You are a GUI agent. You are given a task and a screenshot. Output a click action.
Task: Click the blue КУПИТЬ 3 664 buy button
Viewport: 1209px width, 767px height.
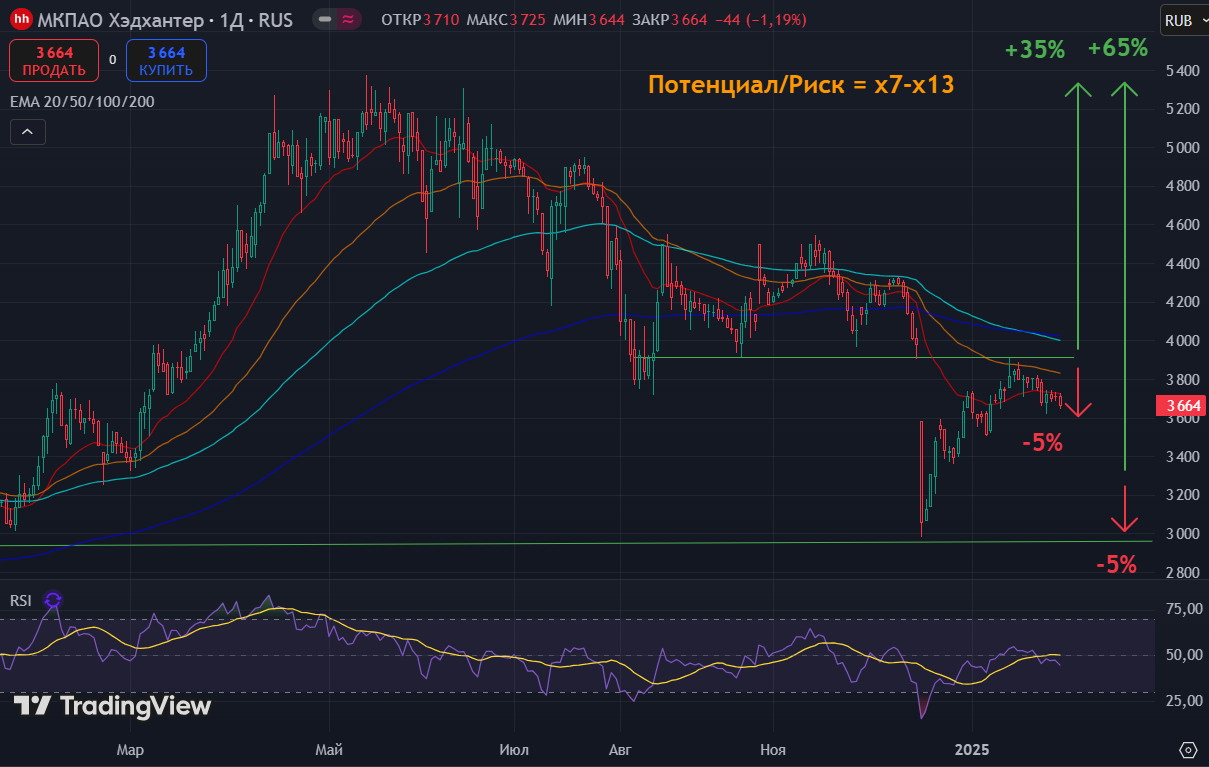click(x=166, y=60)
